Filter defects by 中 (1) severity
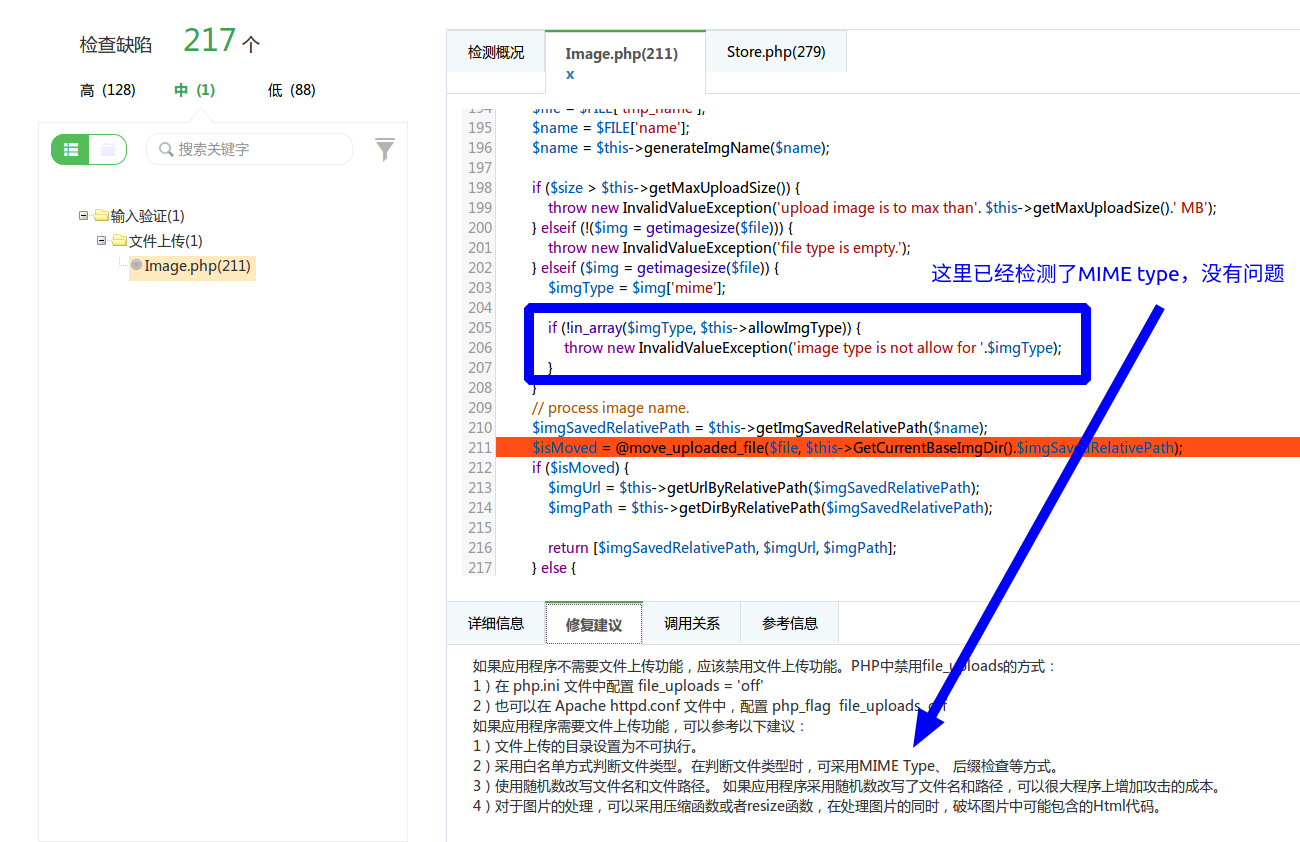This screenshot has width=1300, height=842. tap(194, 90)
